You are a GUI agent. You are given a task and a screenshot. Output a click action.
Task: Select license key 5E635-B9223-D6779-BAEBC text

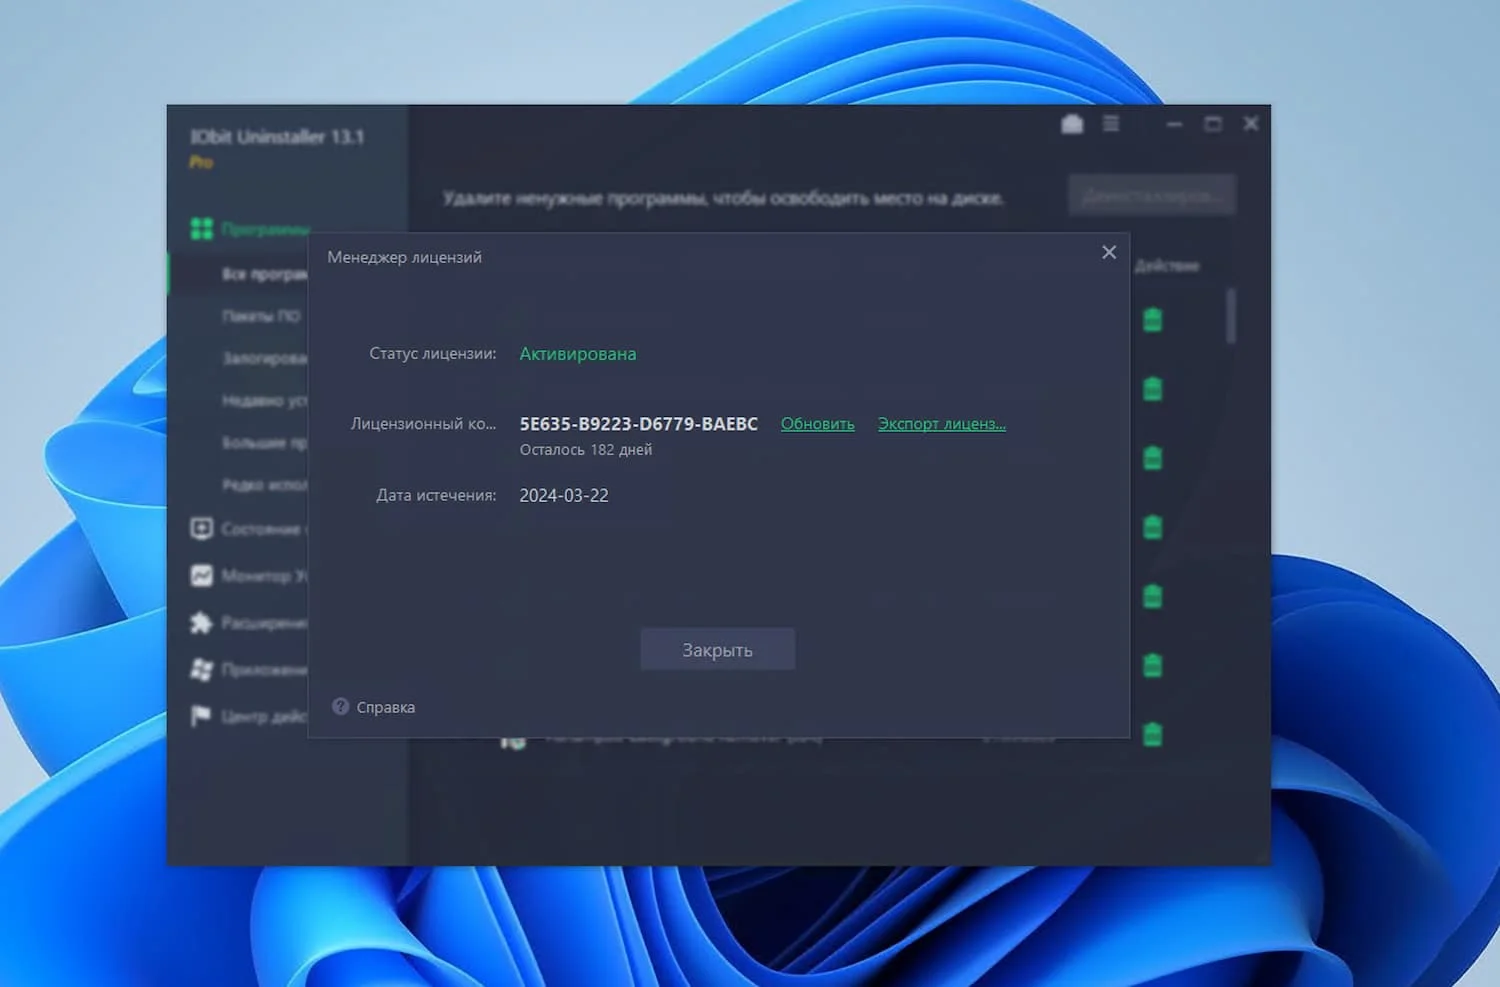638,424
